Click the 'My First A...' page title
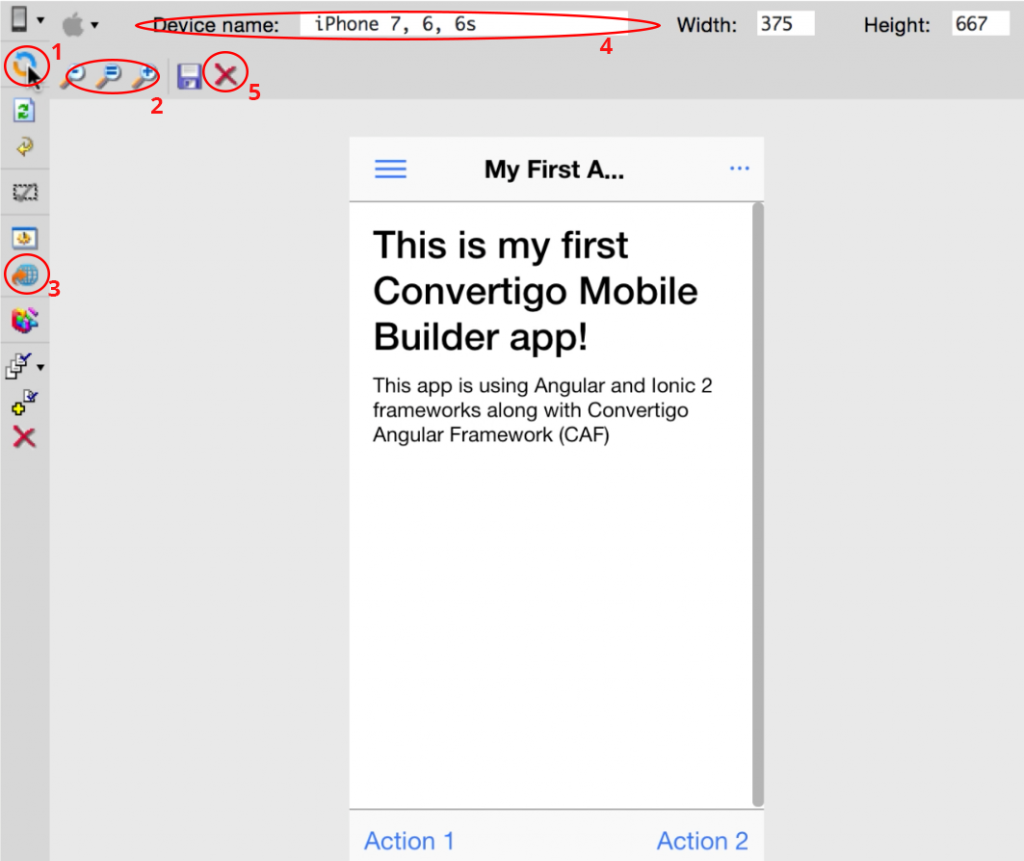The image size is (1024, 861). tap(554, 169)
